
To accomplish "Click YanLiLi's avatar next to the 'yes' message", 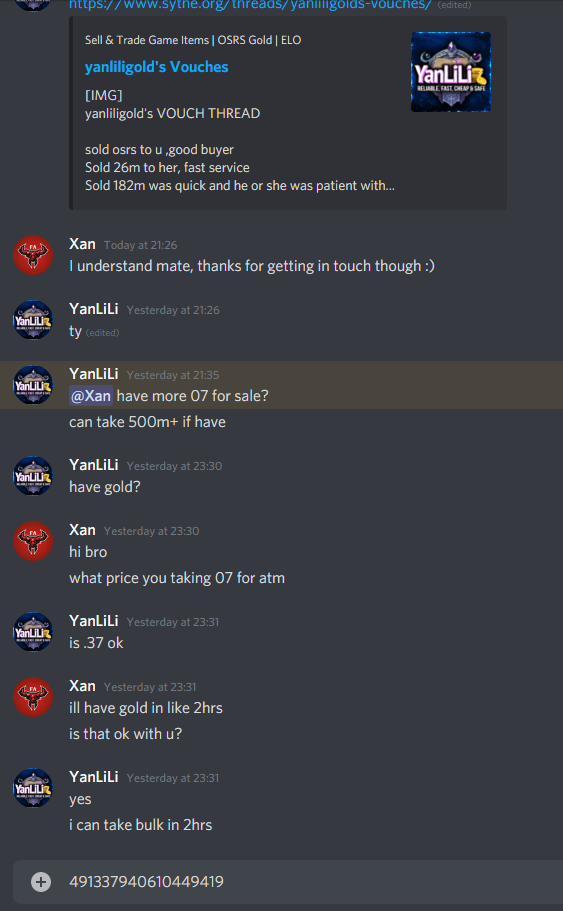I will tap(33, 788).
